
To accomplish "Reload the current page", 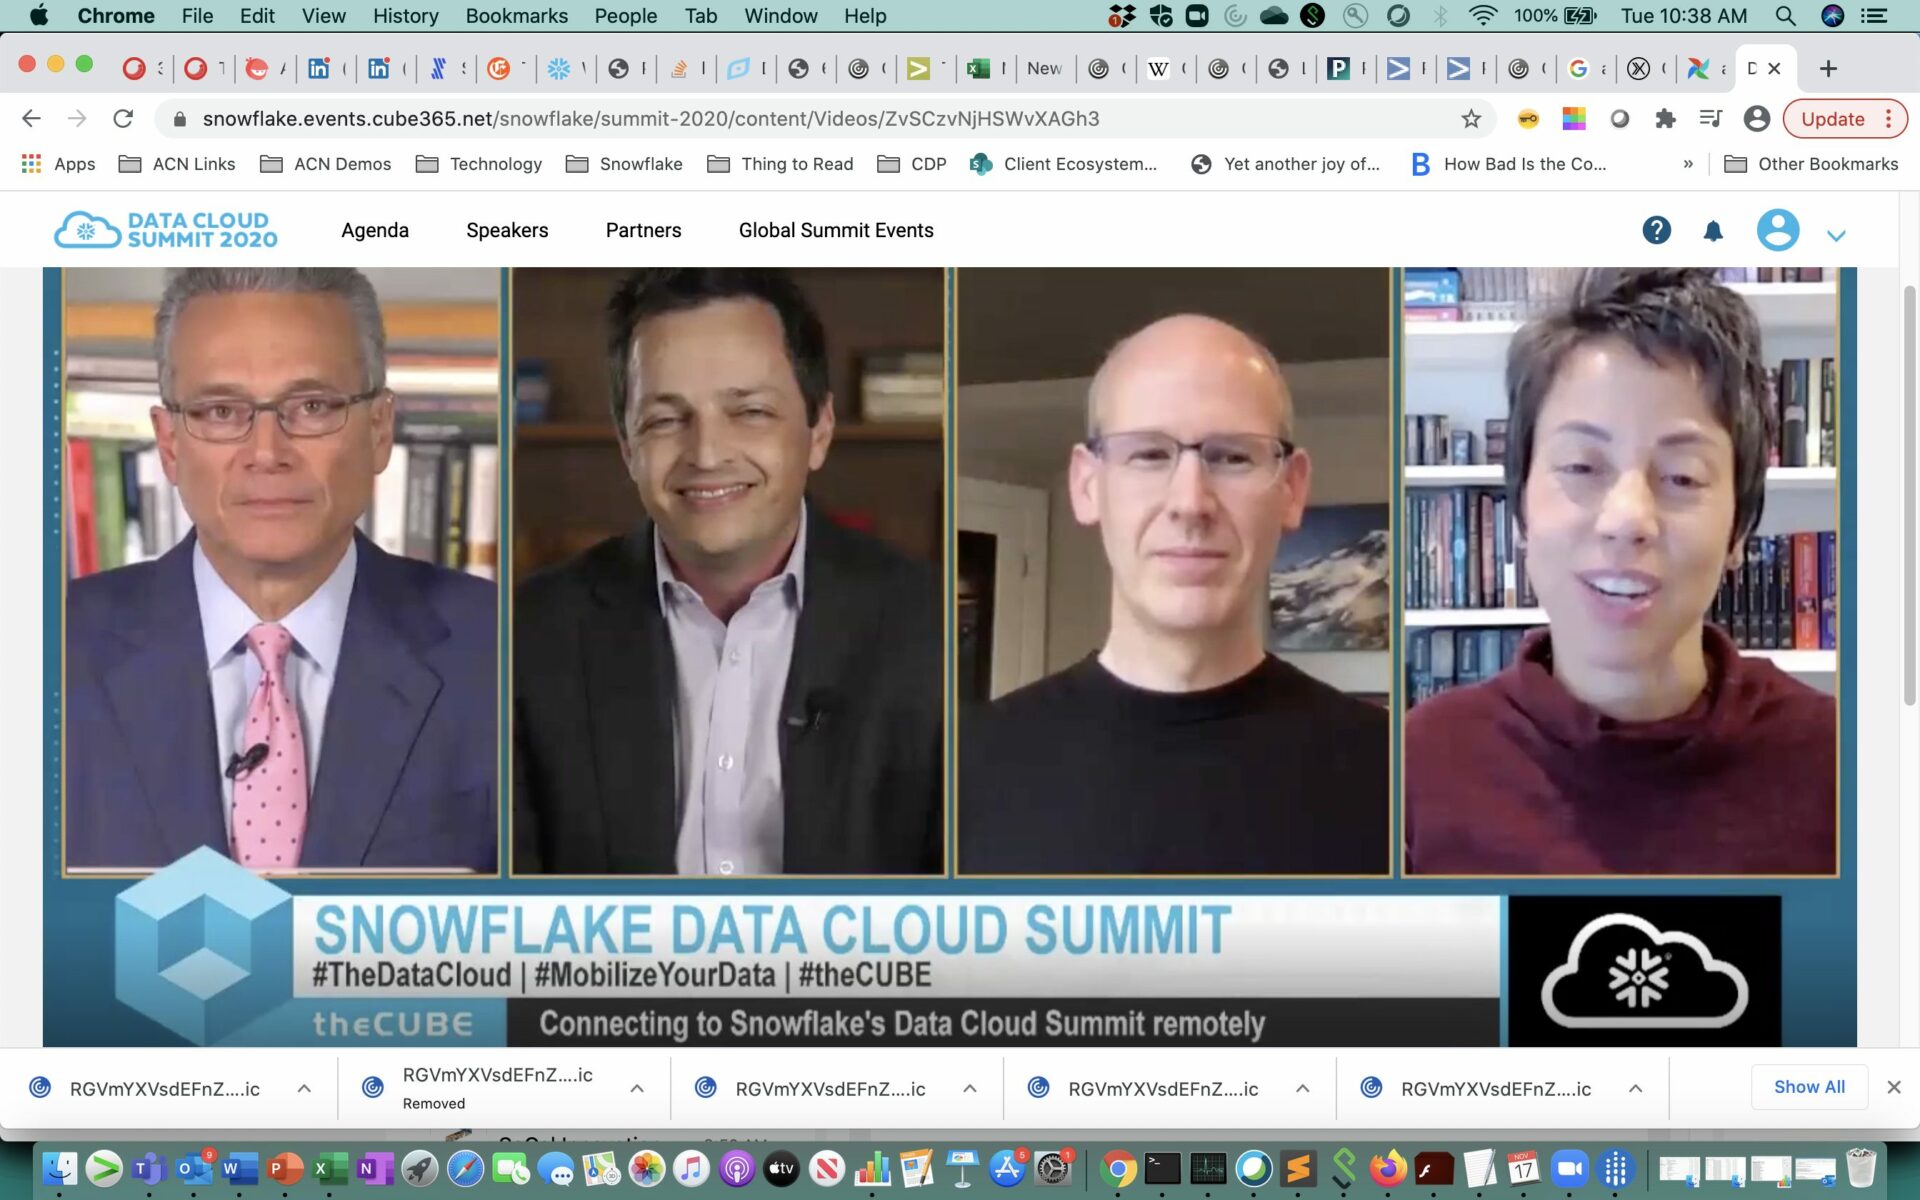I will 123,119.
